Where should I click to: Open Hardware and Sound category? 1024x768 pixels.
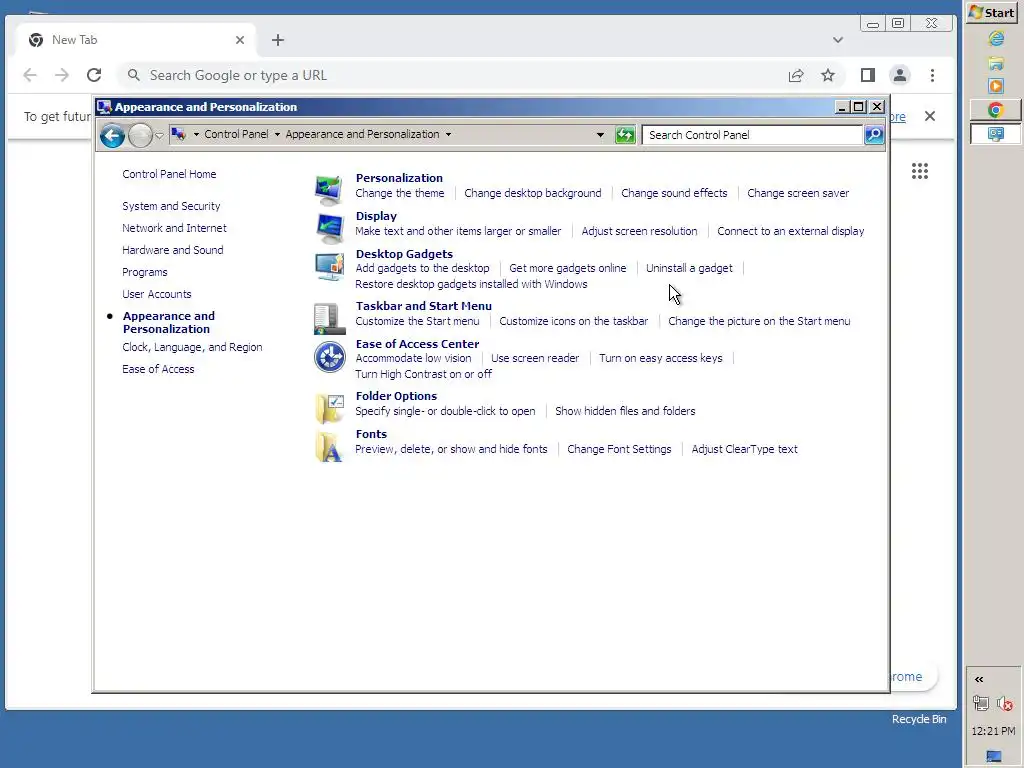click(x=172, y=250)
